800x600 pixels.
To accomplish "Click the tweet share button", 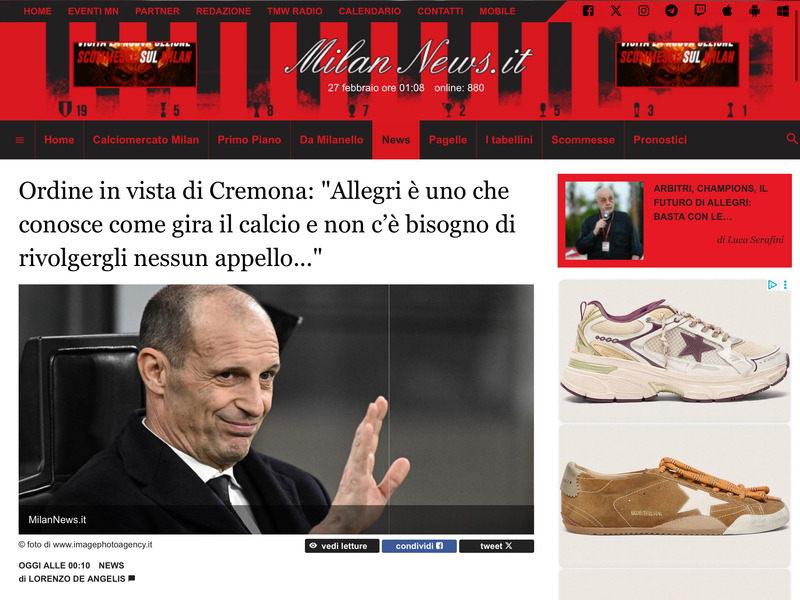I will click(x=496, y=546).
